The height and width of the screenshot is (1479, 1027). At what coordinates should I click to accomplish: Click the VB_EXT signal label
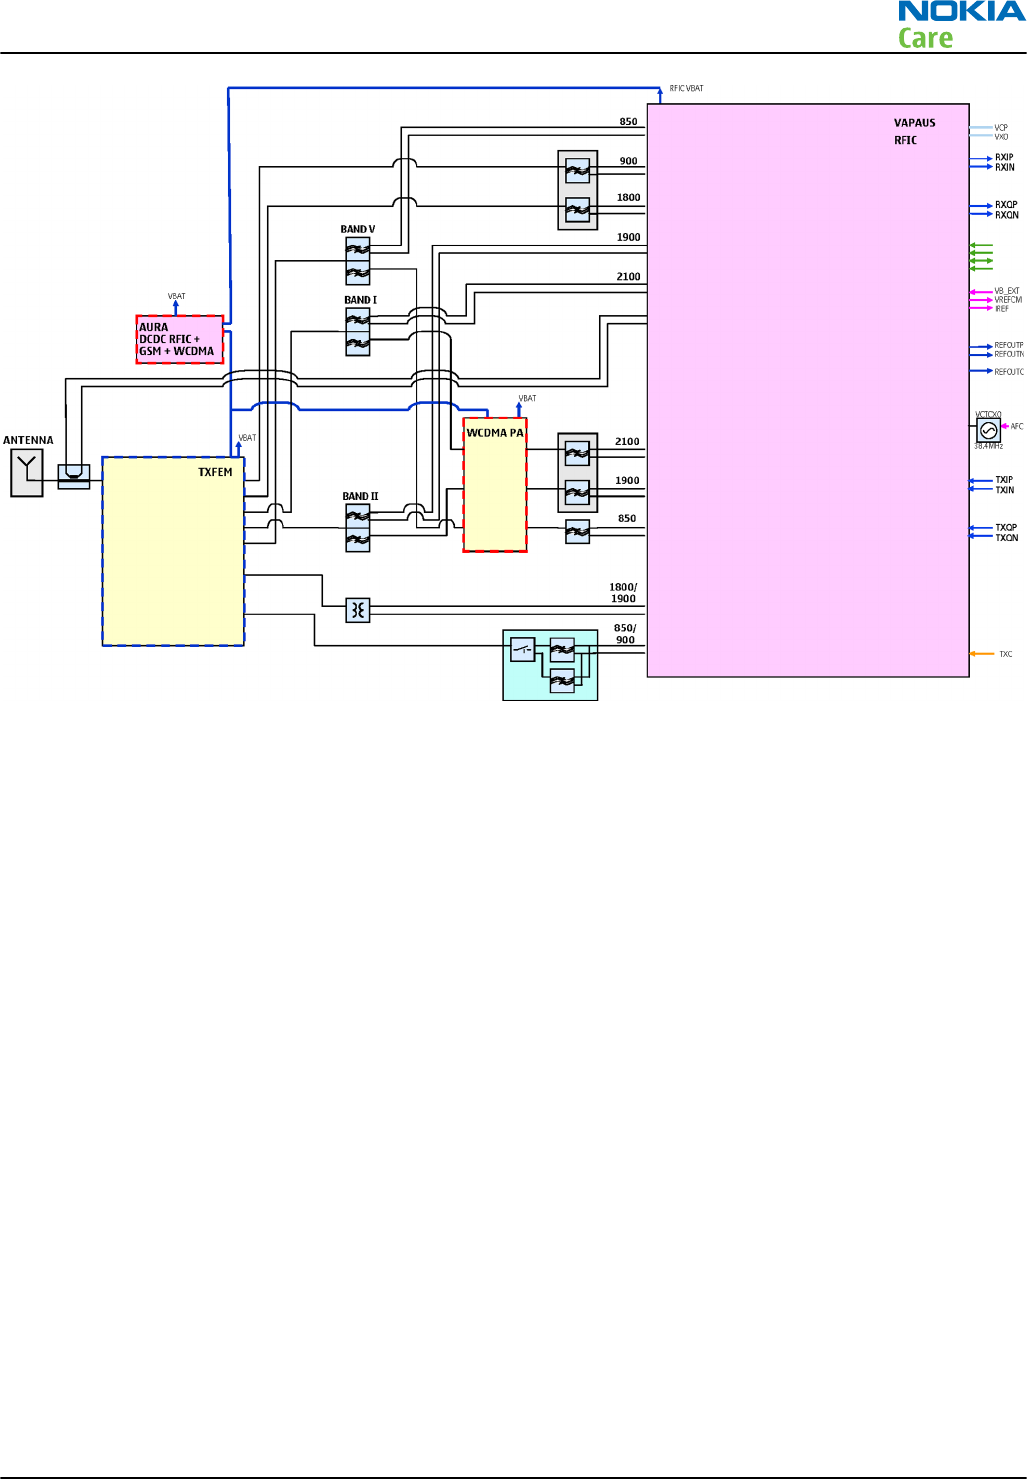pyautogui.click(x=1007, y=291)
